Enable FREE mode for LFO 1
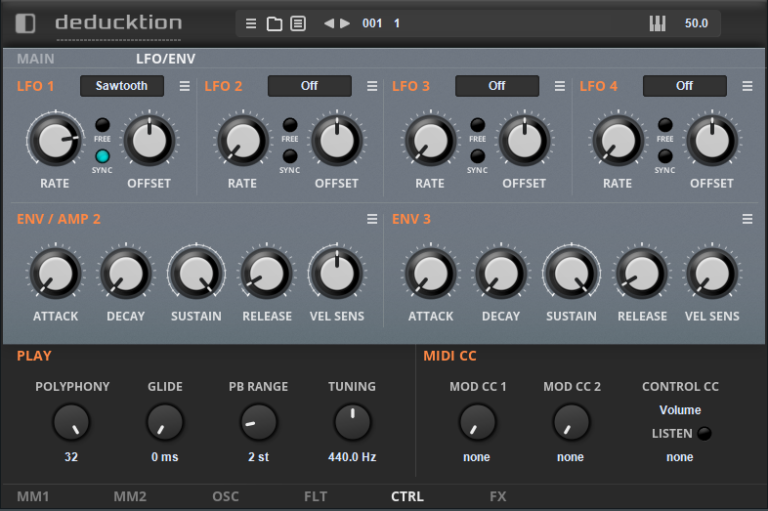 pos(102,124)
